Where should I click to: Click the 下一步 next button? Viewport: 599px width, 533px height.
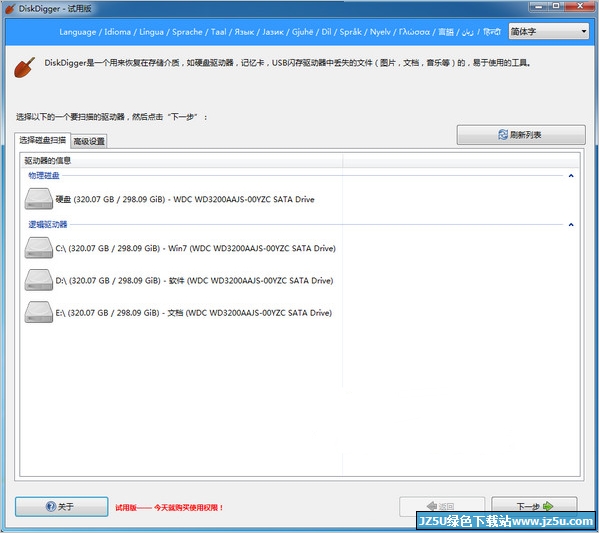[x=534, y=507]
